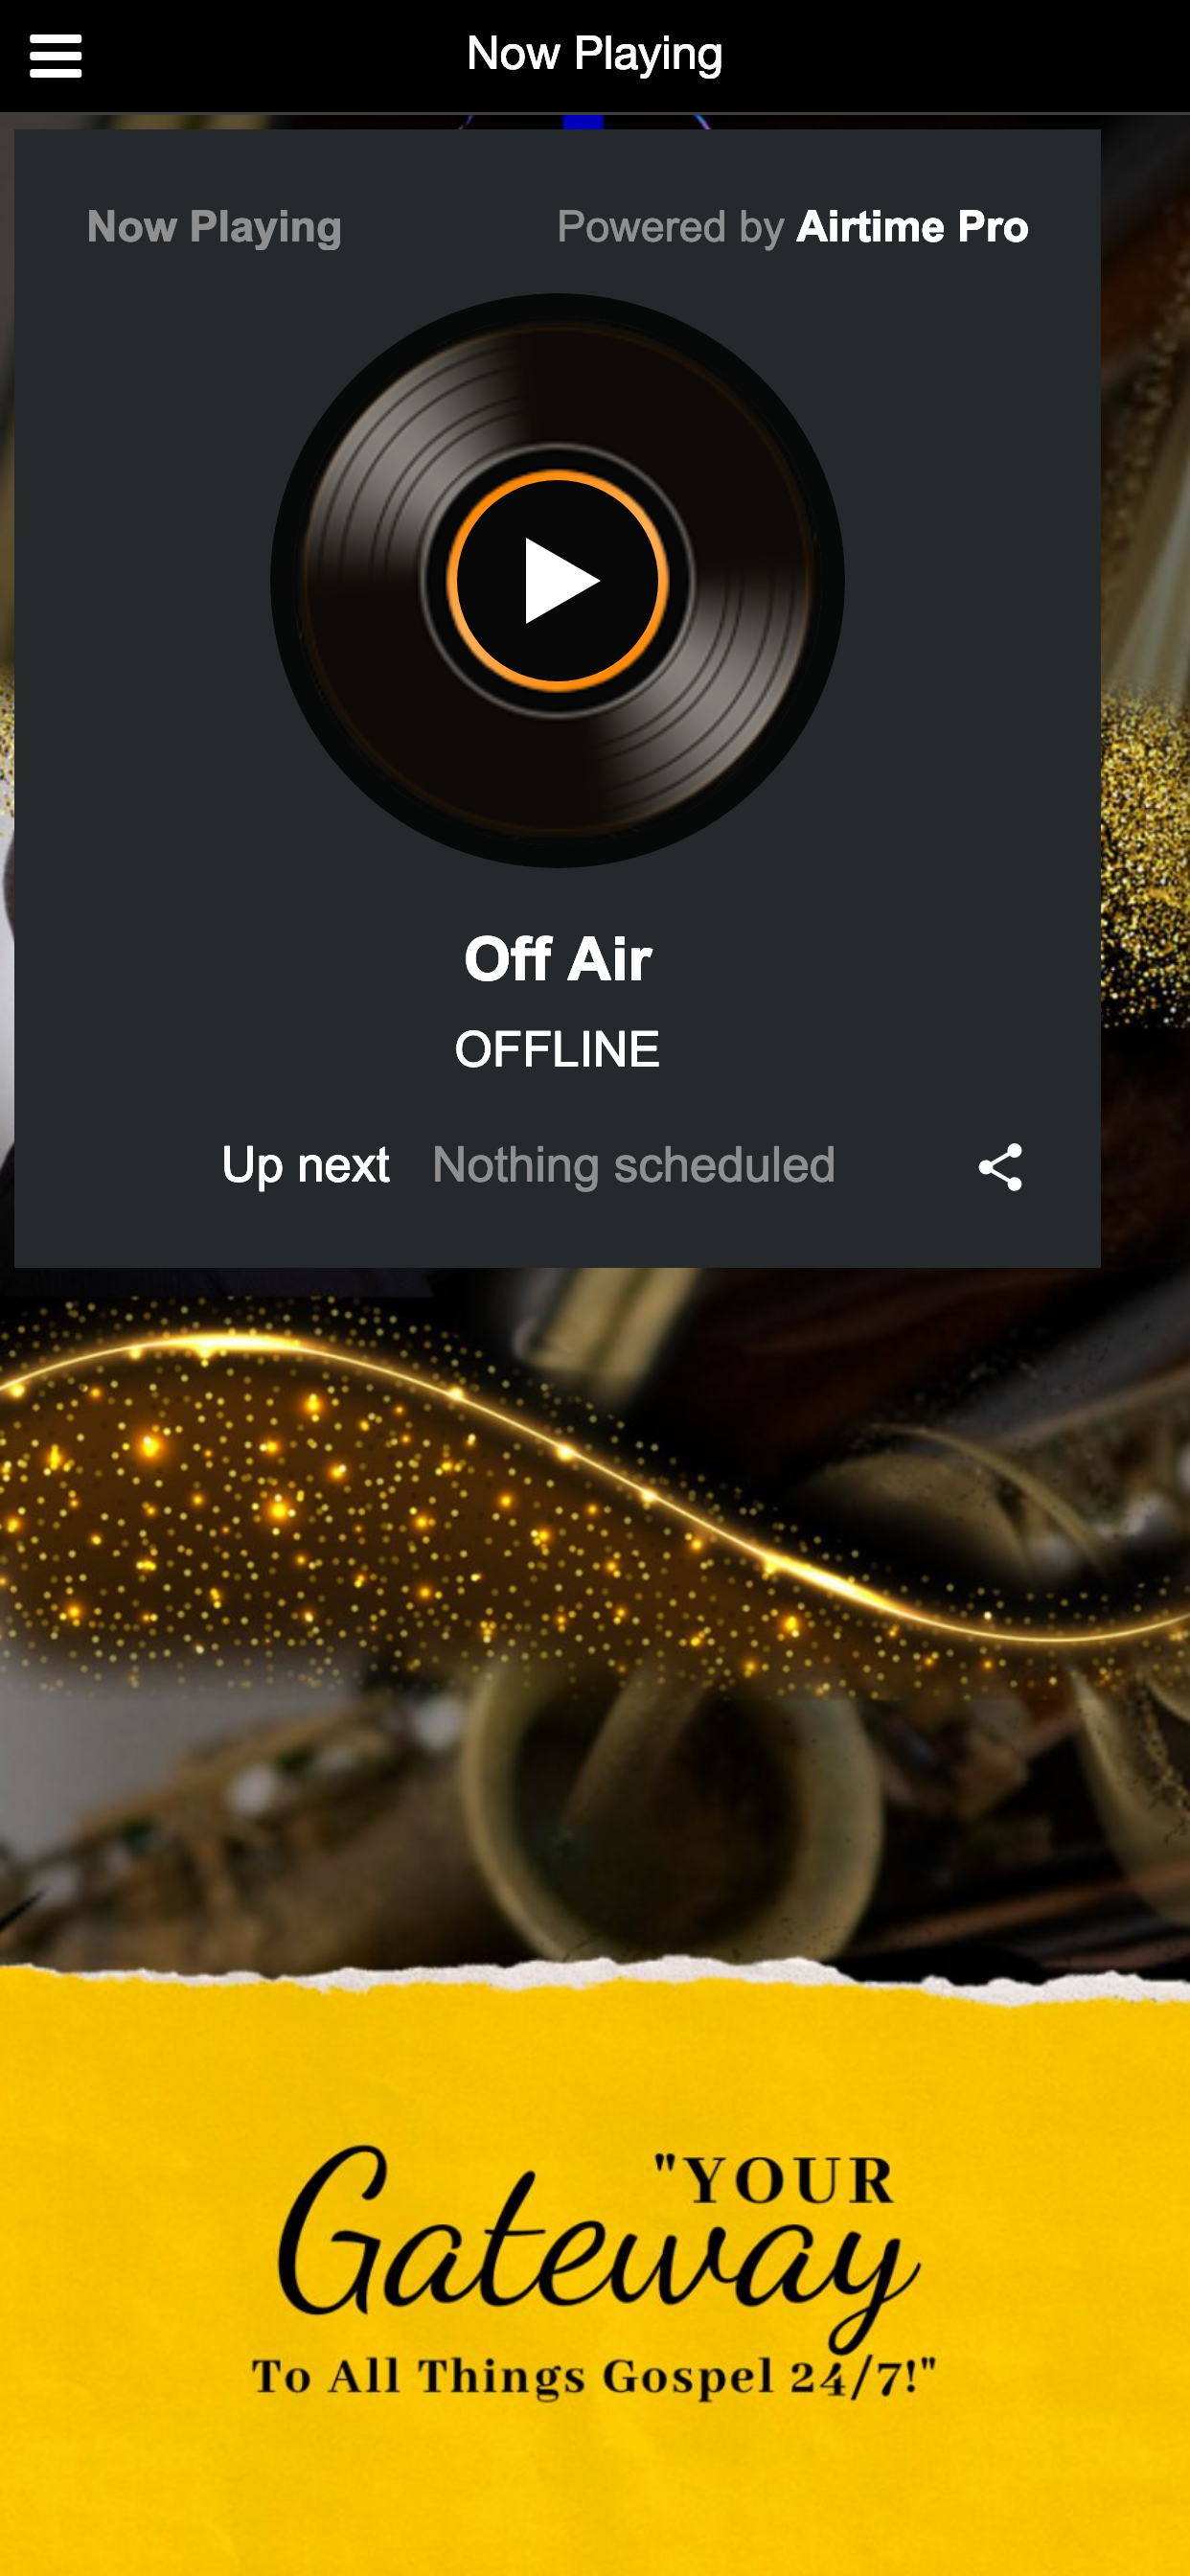This screenshot has width=1190, height=2576.
Task: Click the Up next label
Action: click(x=306, y=1166)
